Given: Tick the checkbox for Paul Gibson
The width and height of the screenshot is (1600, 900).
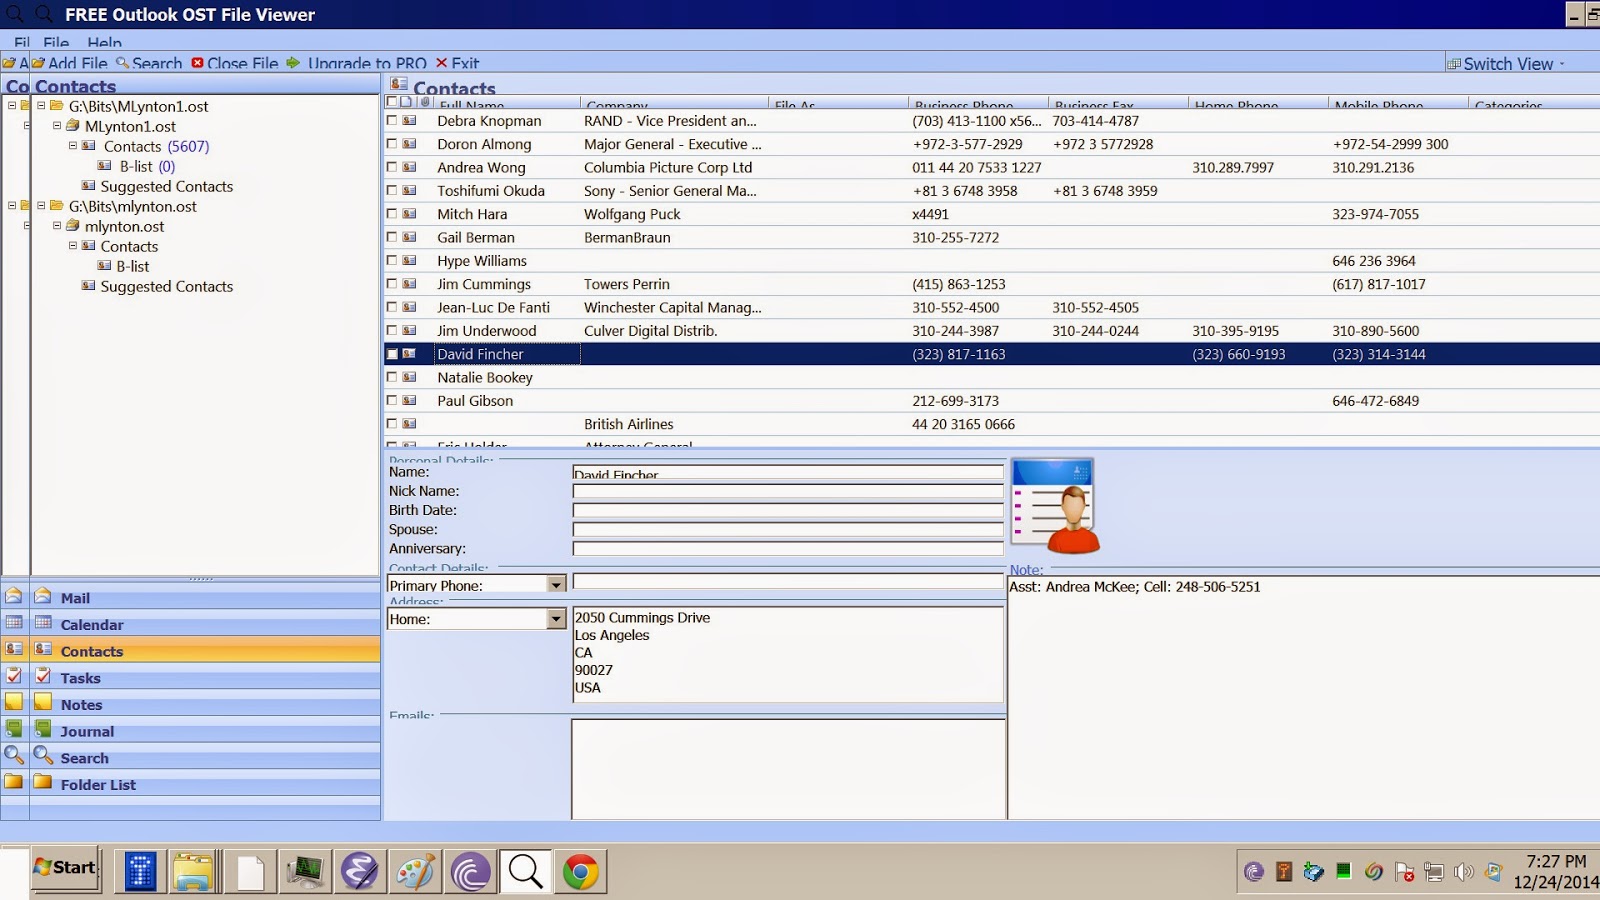Looking at the screenshot, I should (x=392, y=400).
